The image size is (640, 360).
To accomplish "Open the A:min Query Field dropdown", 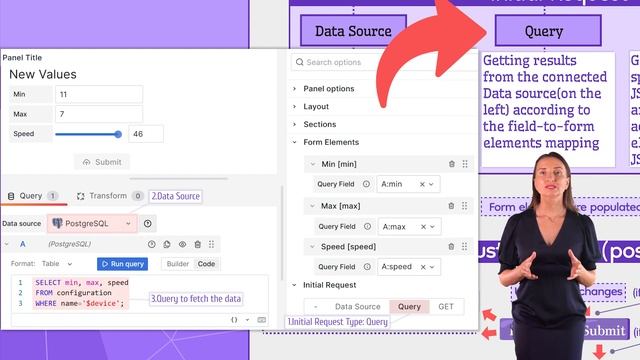I will (x=431, y=184).
